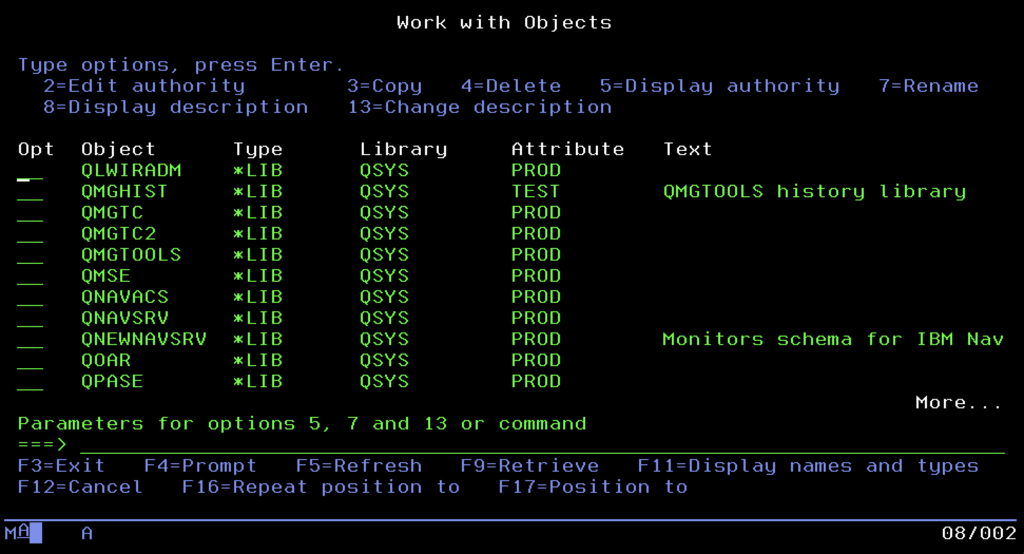Click the QNAVSRV library entry
Viewport: 1024px width, 554px height.
click(x=384, y=318)
